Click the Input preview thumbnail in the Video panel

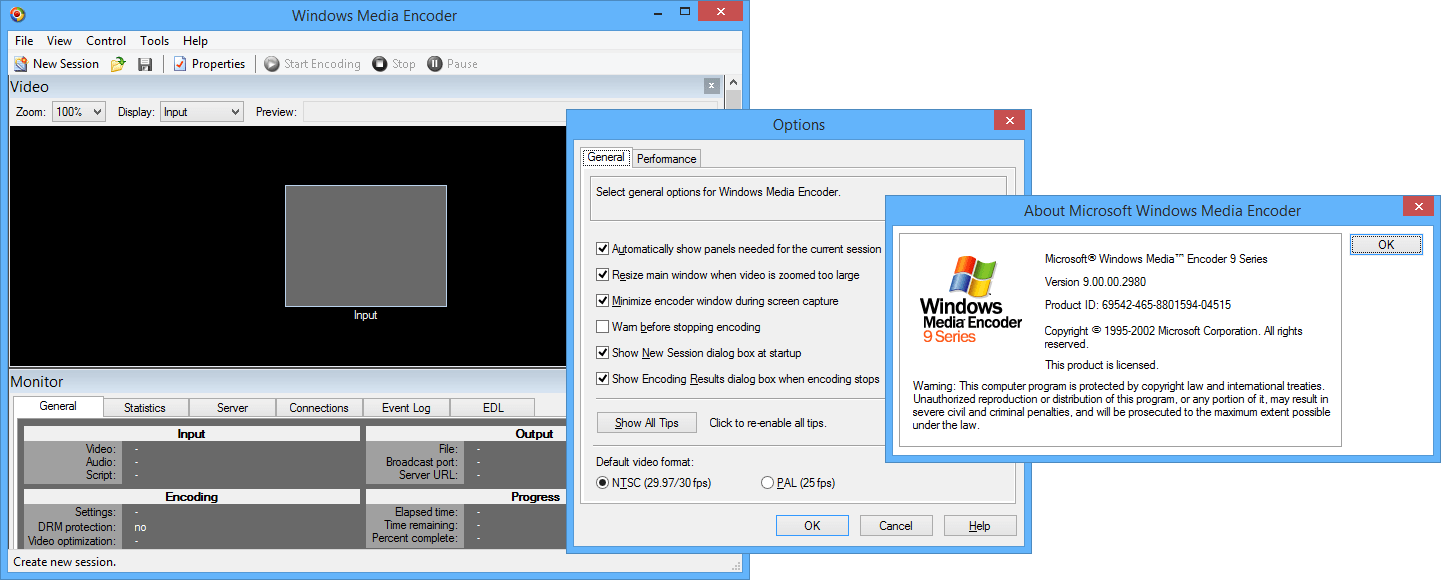pos(366,245)
